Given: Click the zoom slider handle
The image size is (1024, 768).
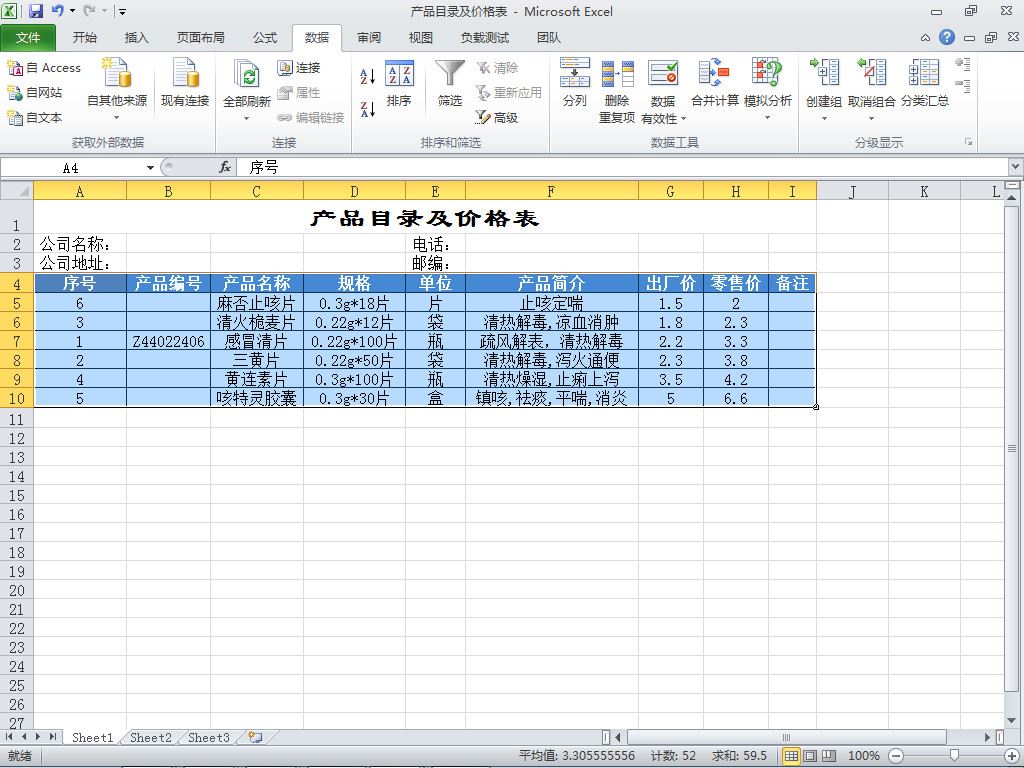Looking at the screenshot, I should 954,756.
